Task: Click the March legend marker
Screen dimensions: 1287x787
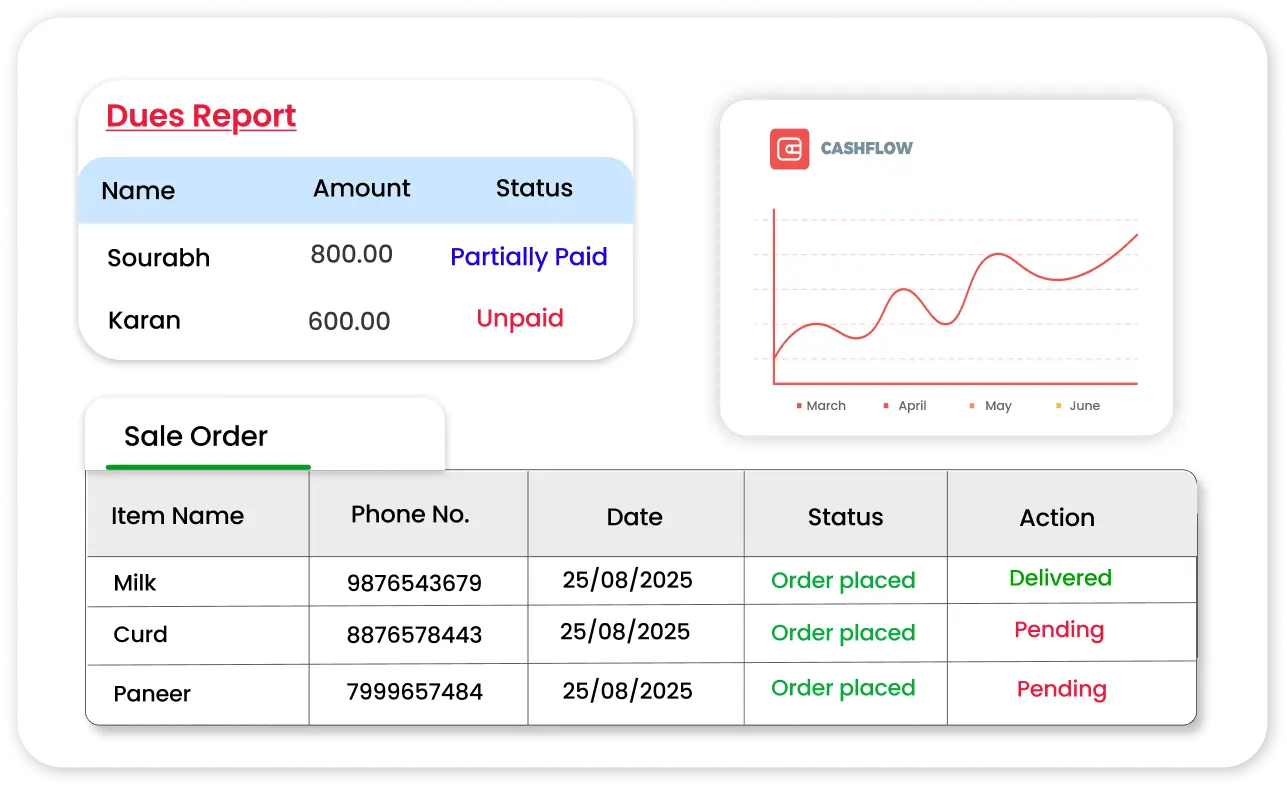Action: click(799, 406)
